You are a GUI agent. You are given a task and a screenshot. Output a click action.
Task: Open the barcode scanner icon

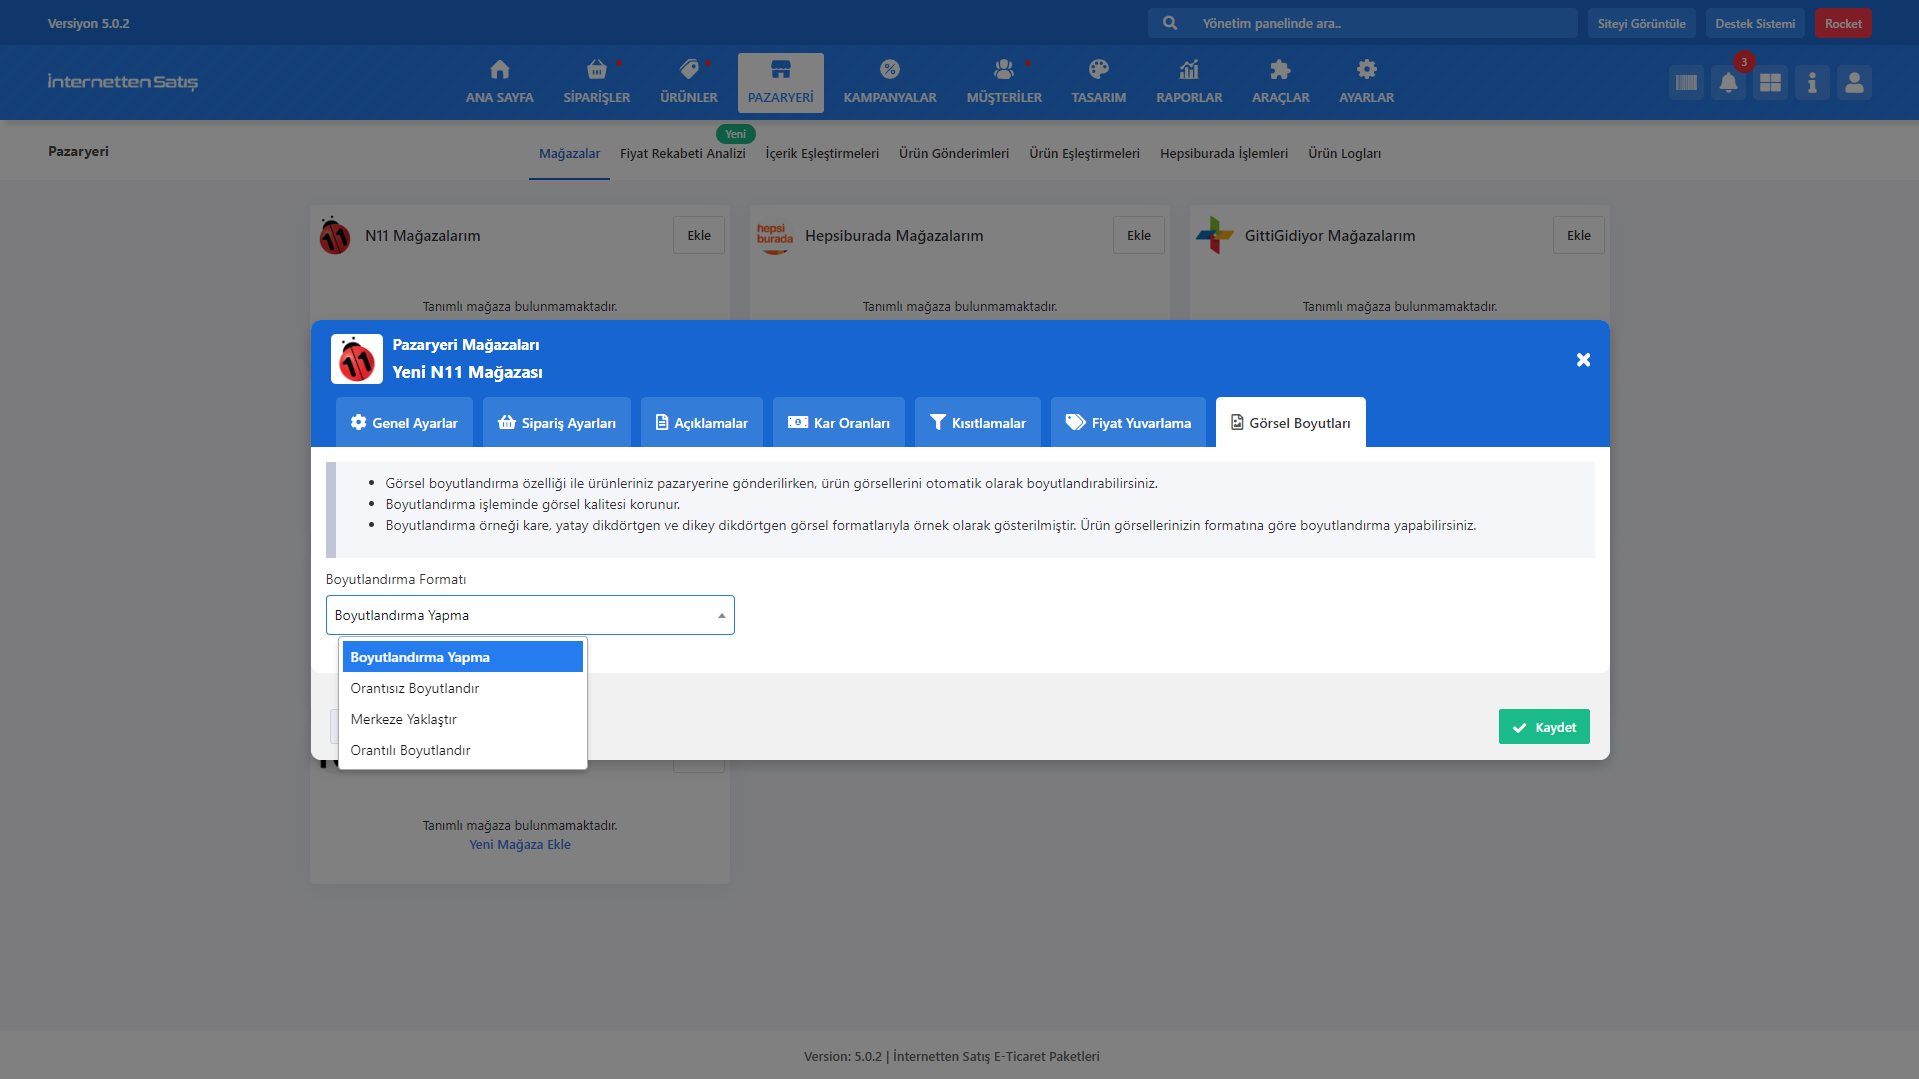1686,83
